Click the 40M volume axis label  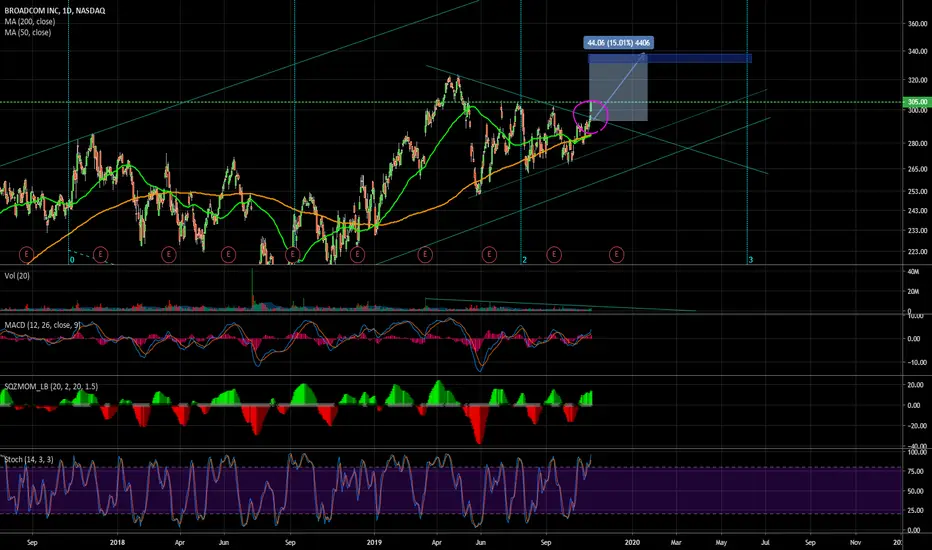(x=914, y=272)
